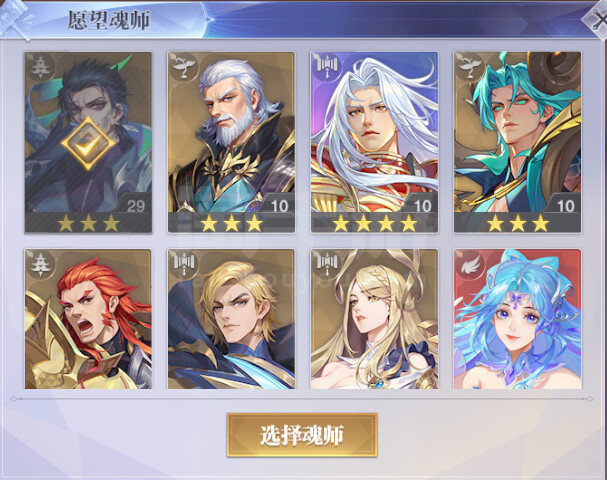Select the white-bearded elder soul master card
The height and width of the screenshot is (480, 607).
[x=231, y=142]
